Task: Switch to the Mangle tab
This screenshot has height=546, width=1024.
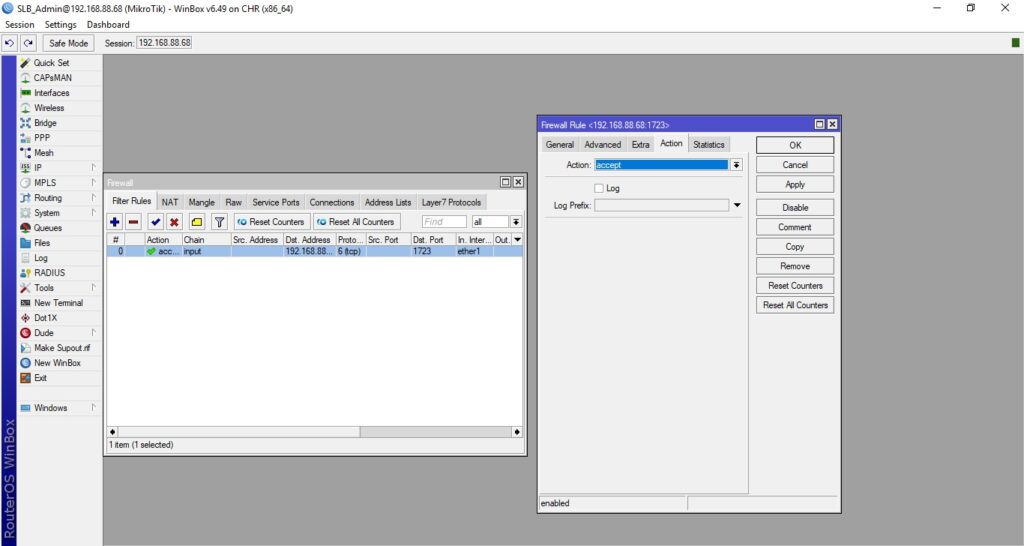Action: [202, 202]
